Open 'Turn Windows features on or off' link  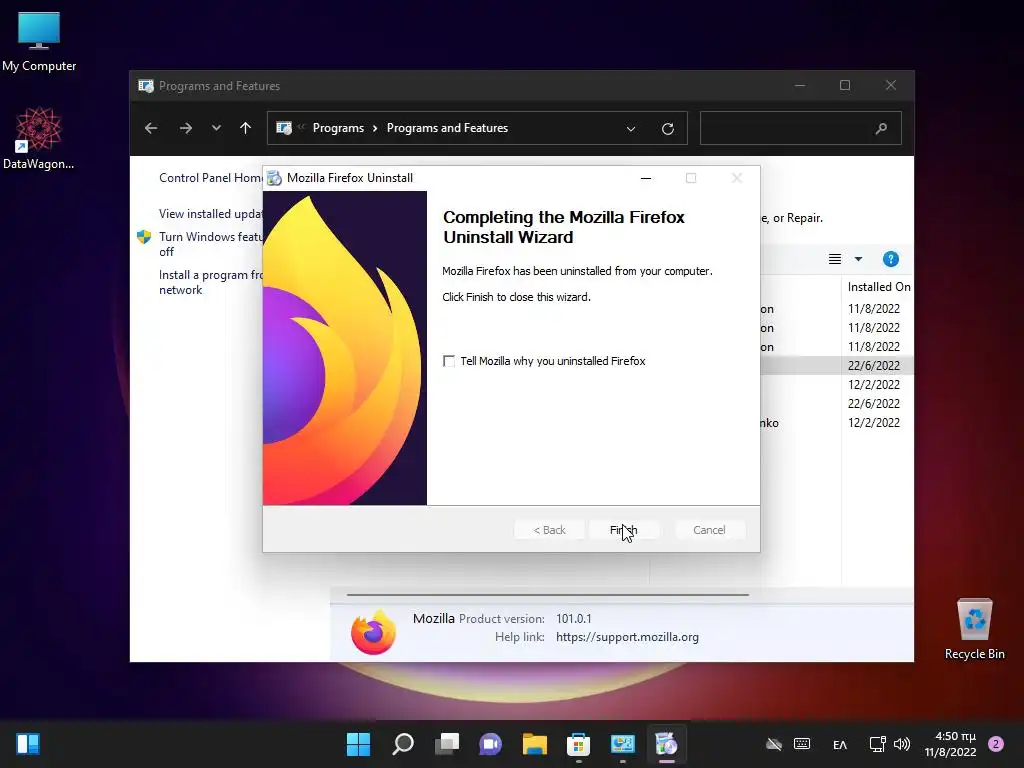(211, 244)
